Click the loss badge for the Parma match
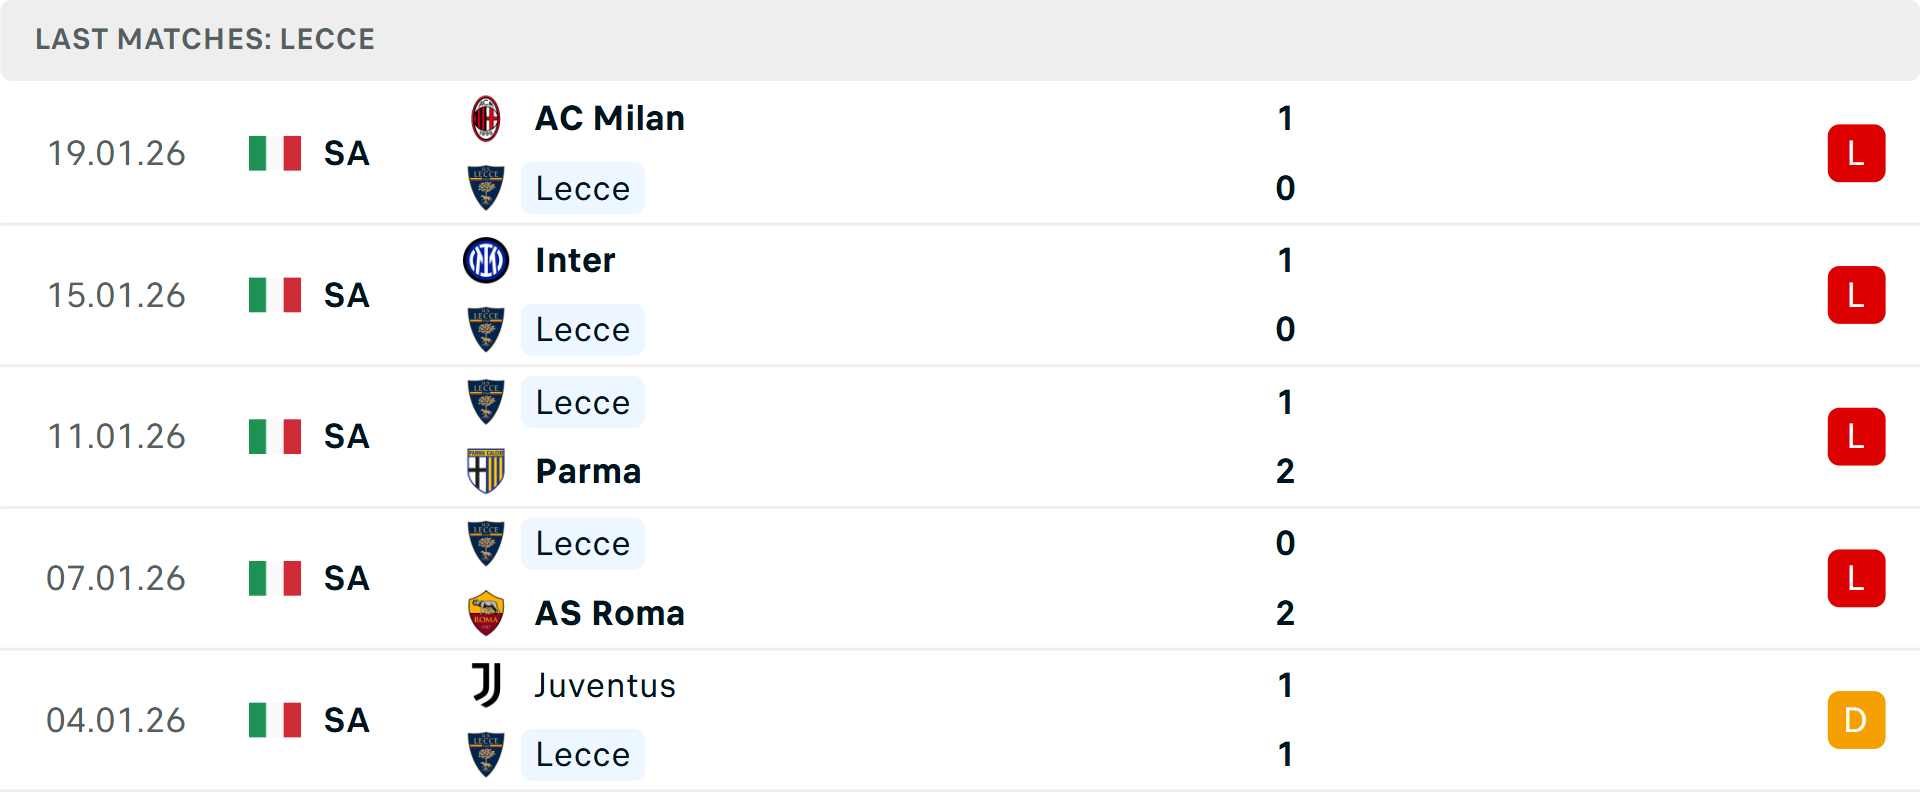Image resolution: width=1920 pixels, height=792 pixels. coord(1856,437)
